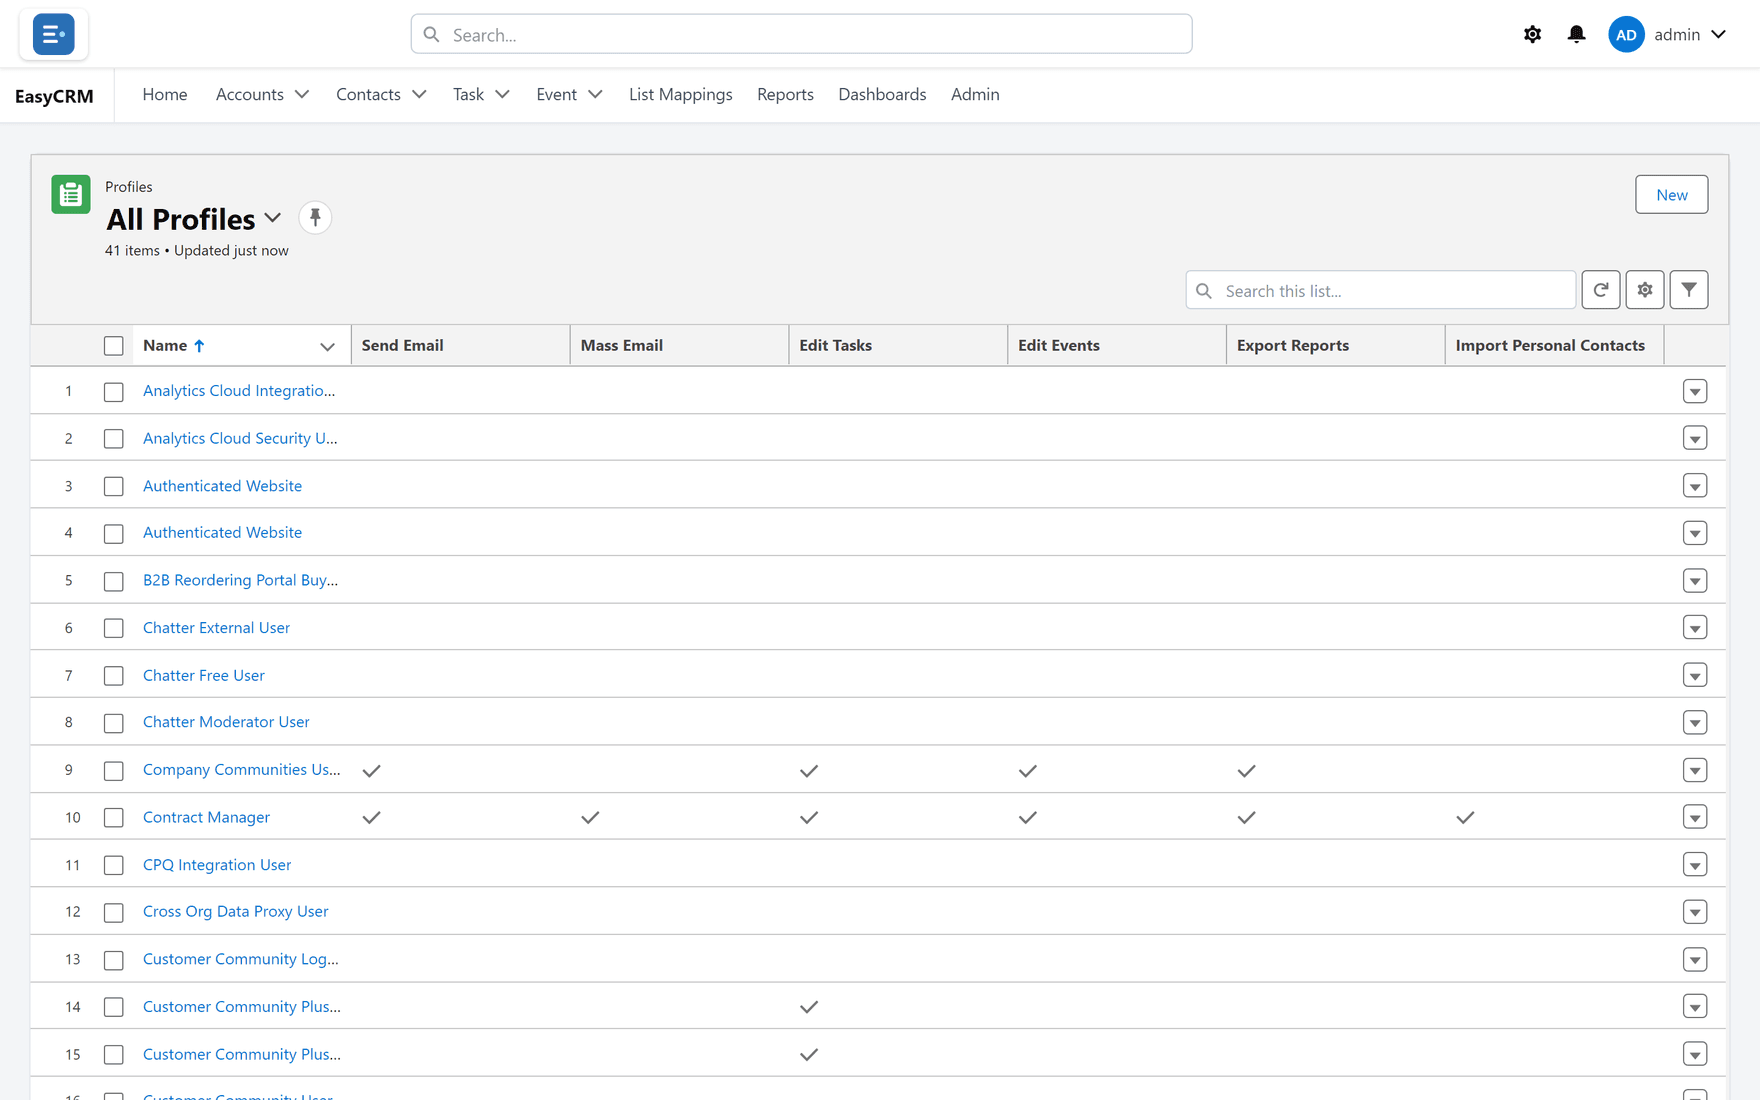The width and height of the screenshot is (1760, 1100).
Task: Open the Reports tab
Action: pos(785,94)
